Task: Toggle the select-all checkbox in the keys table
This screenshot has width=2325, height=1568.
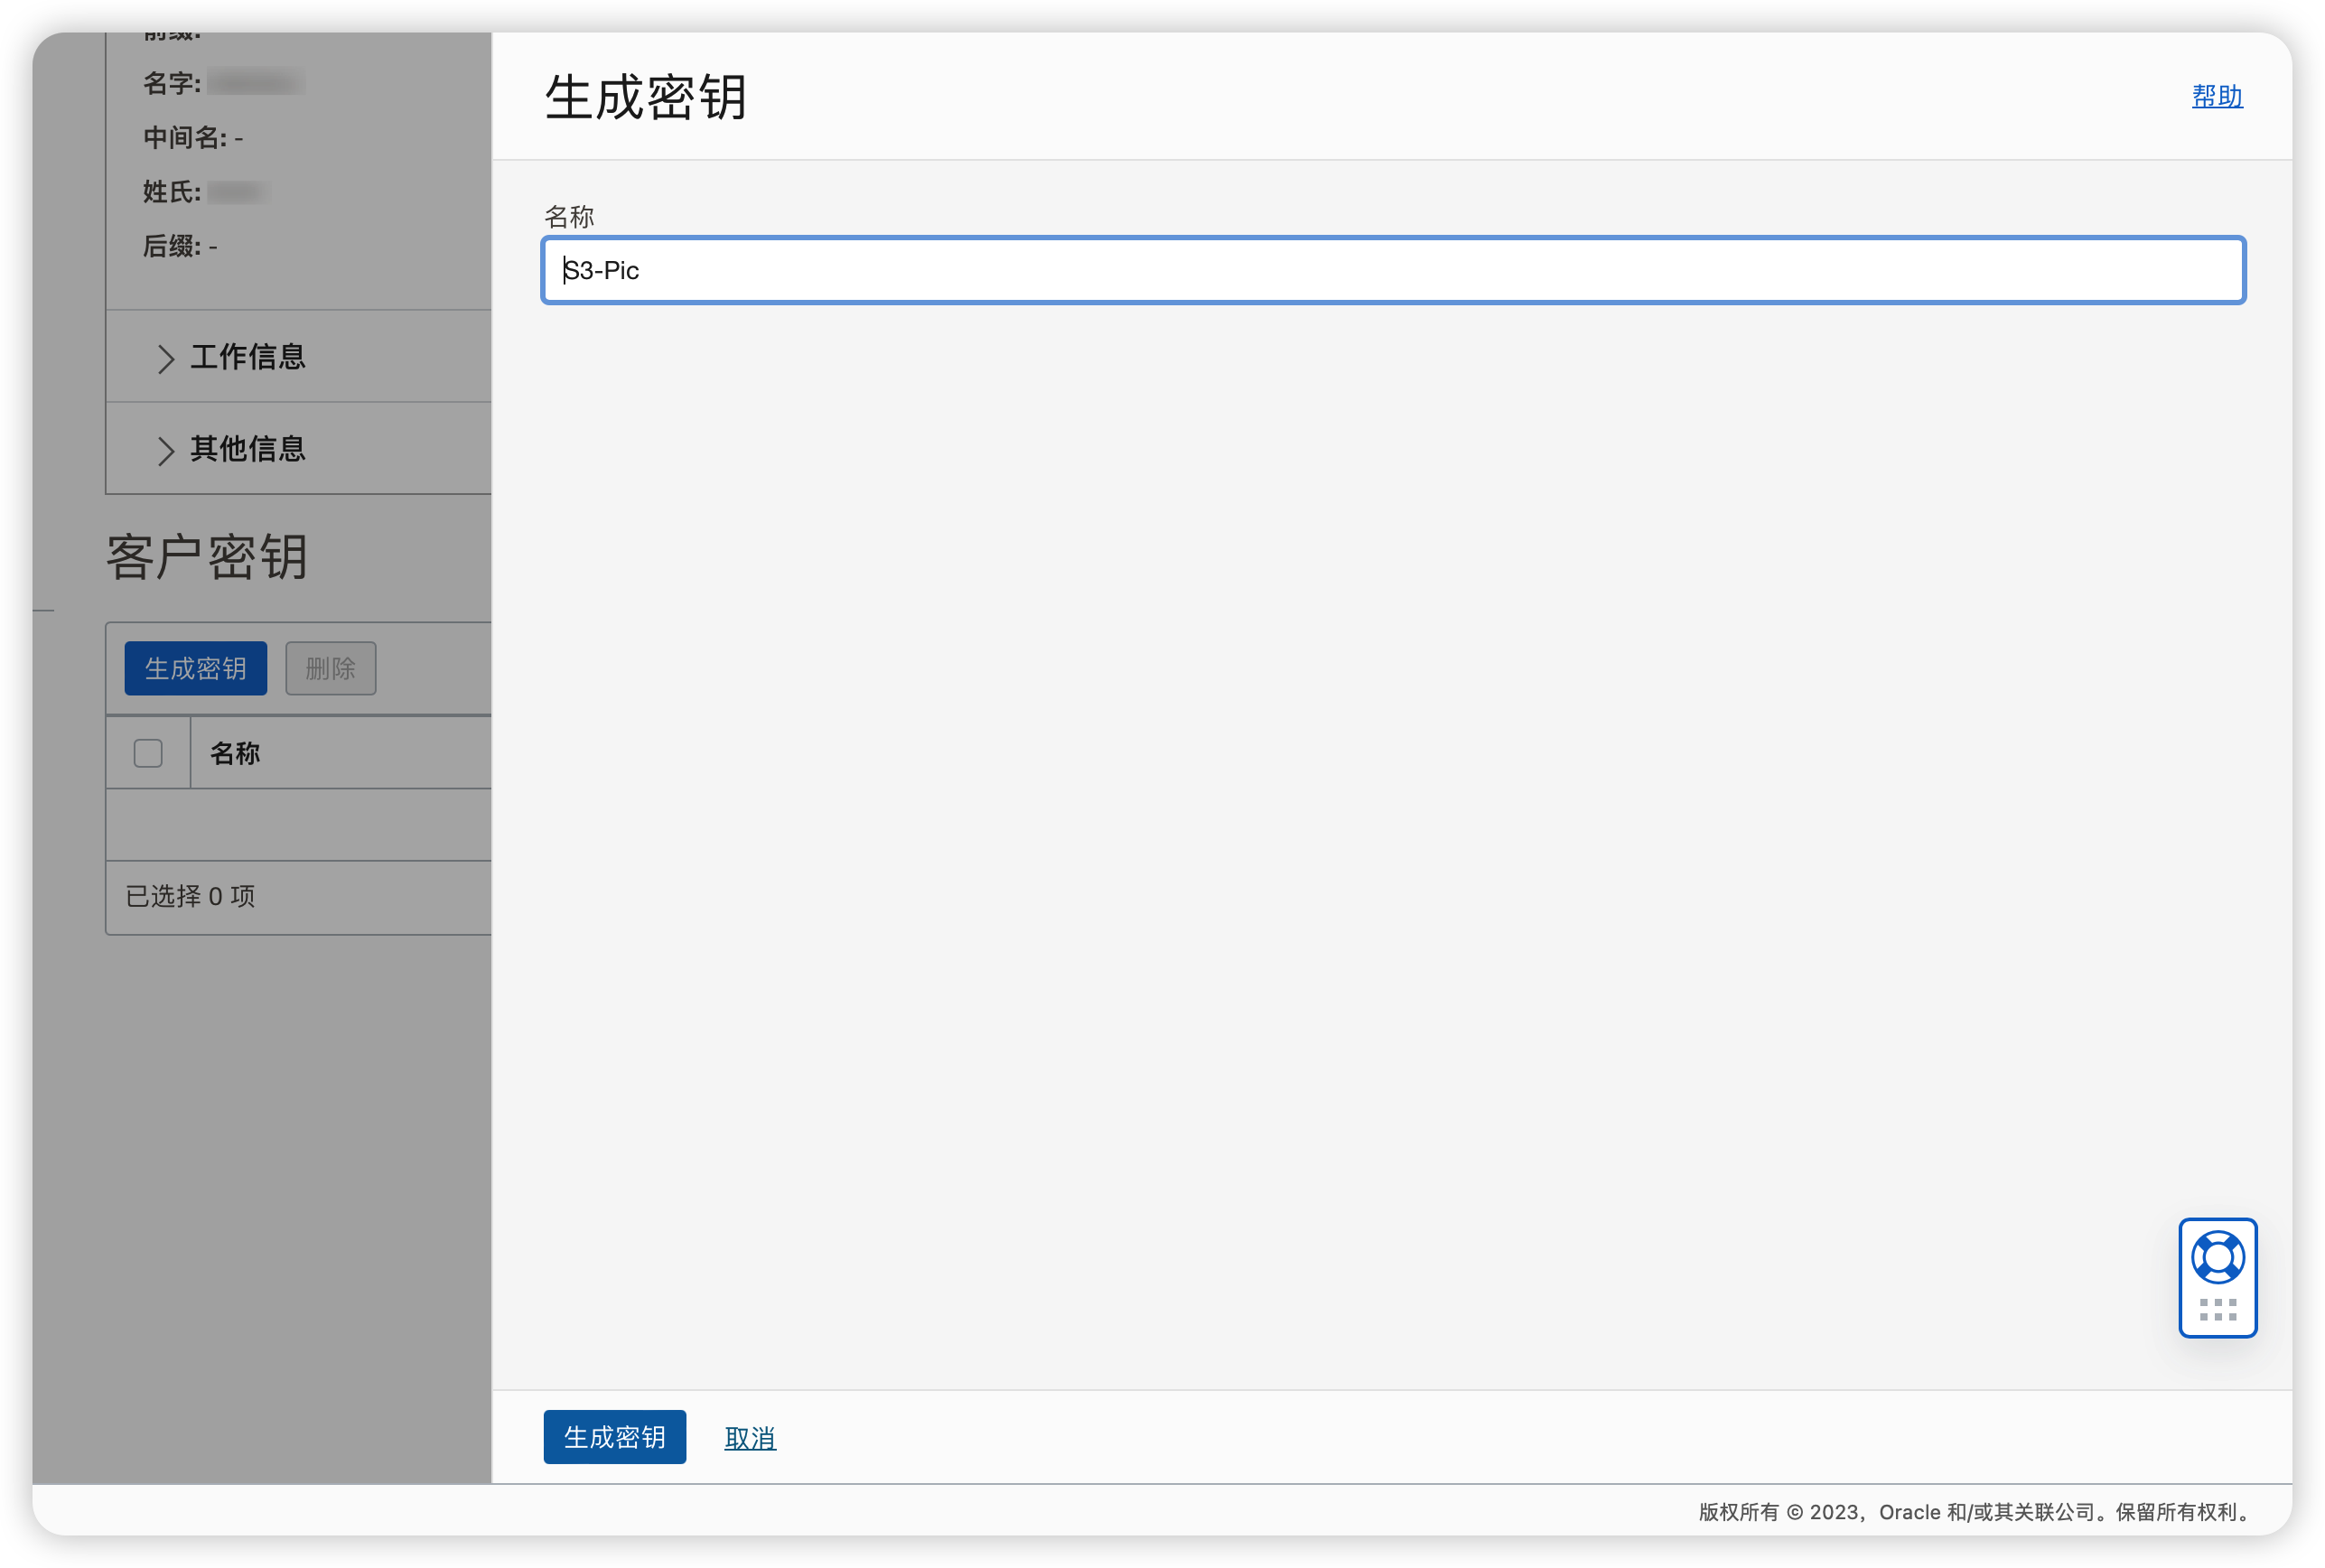Action: [147, 753]
